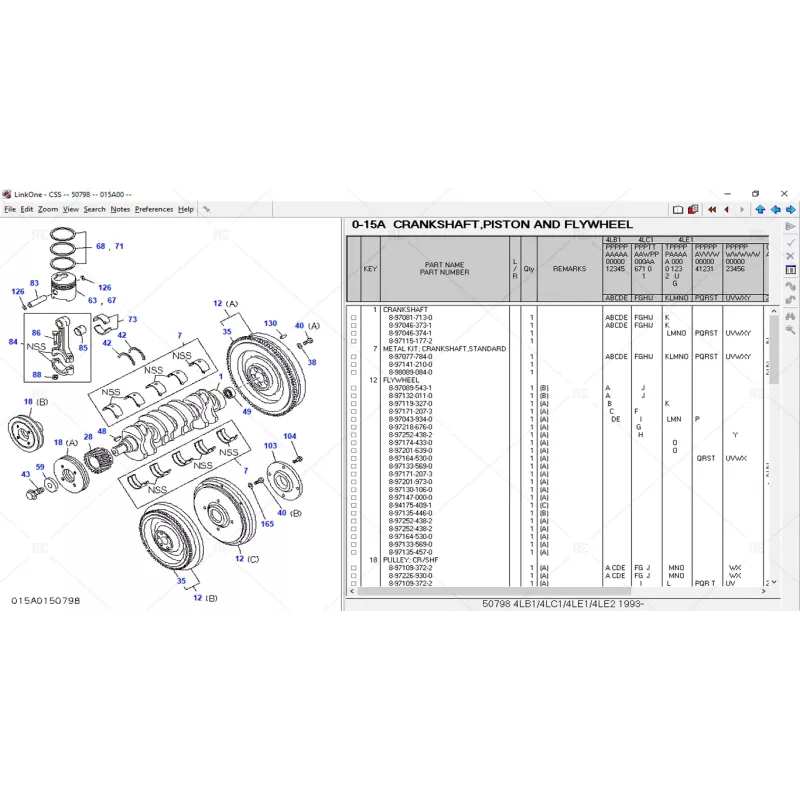Tick checkbox for part 8-97081-713-0
Viewport: 800px width, 800px height.
354,318
